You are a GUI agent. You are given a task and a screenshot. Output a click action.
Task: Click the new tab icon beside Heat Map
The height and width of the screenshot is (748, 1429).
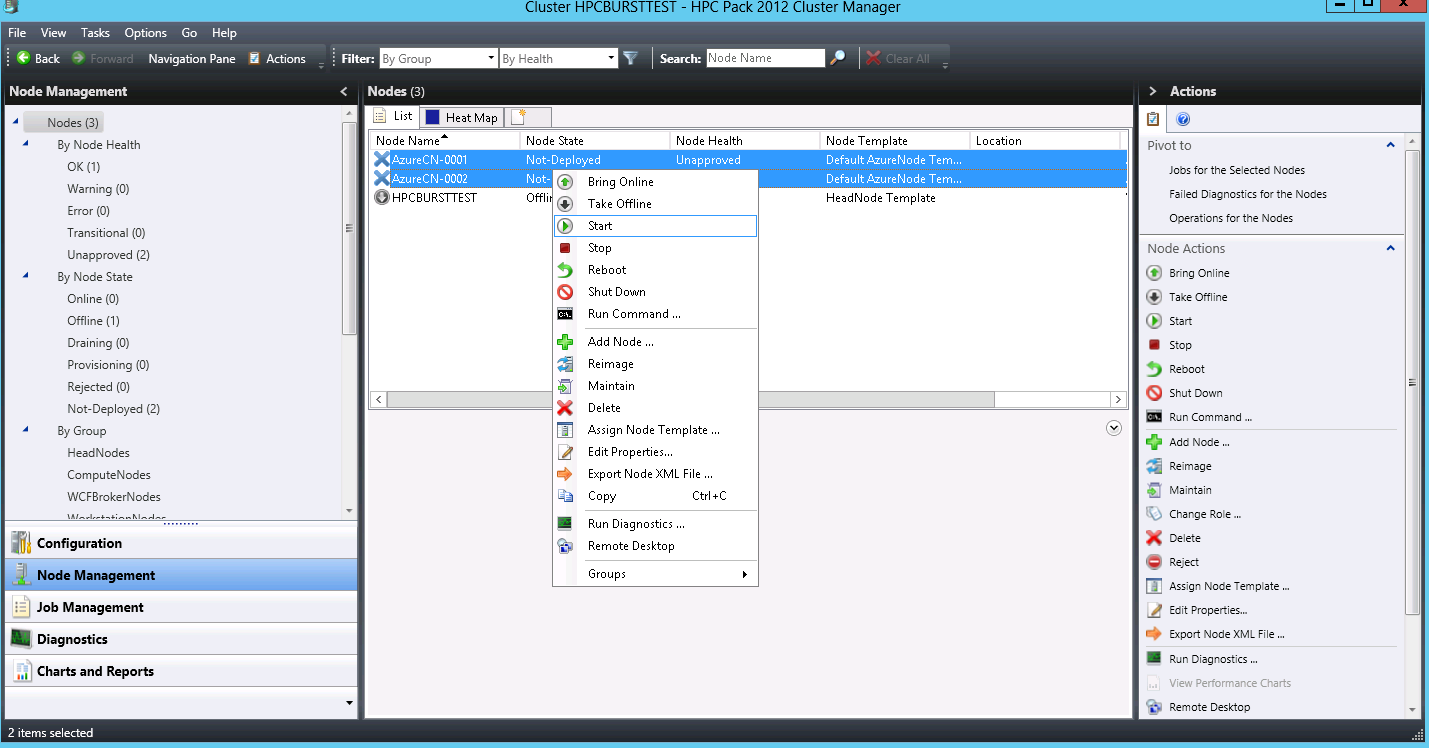pos(518,117)
